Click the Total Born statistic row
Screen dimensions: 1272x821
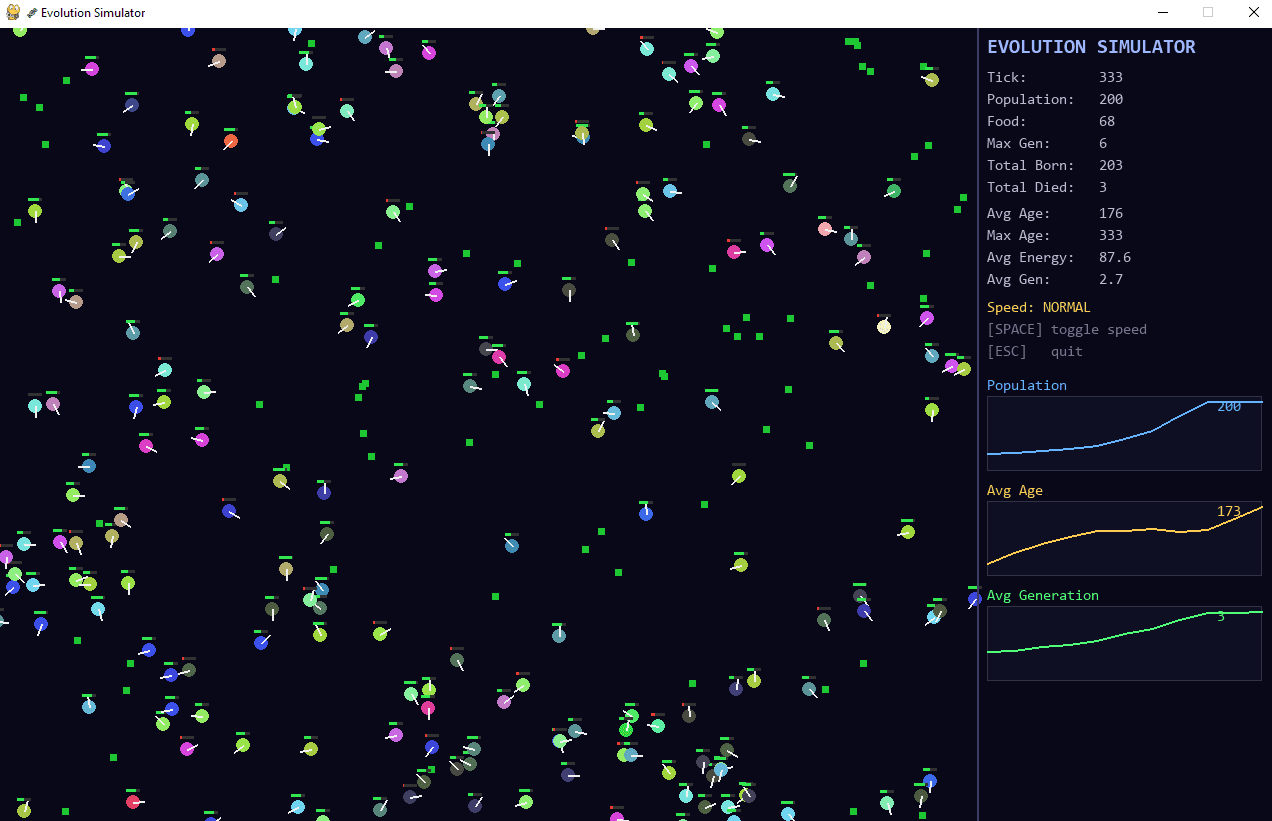[1054, 165]
